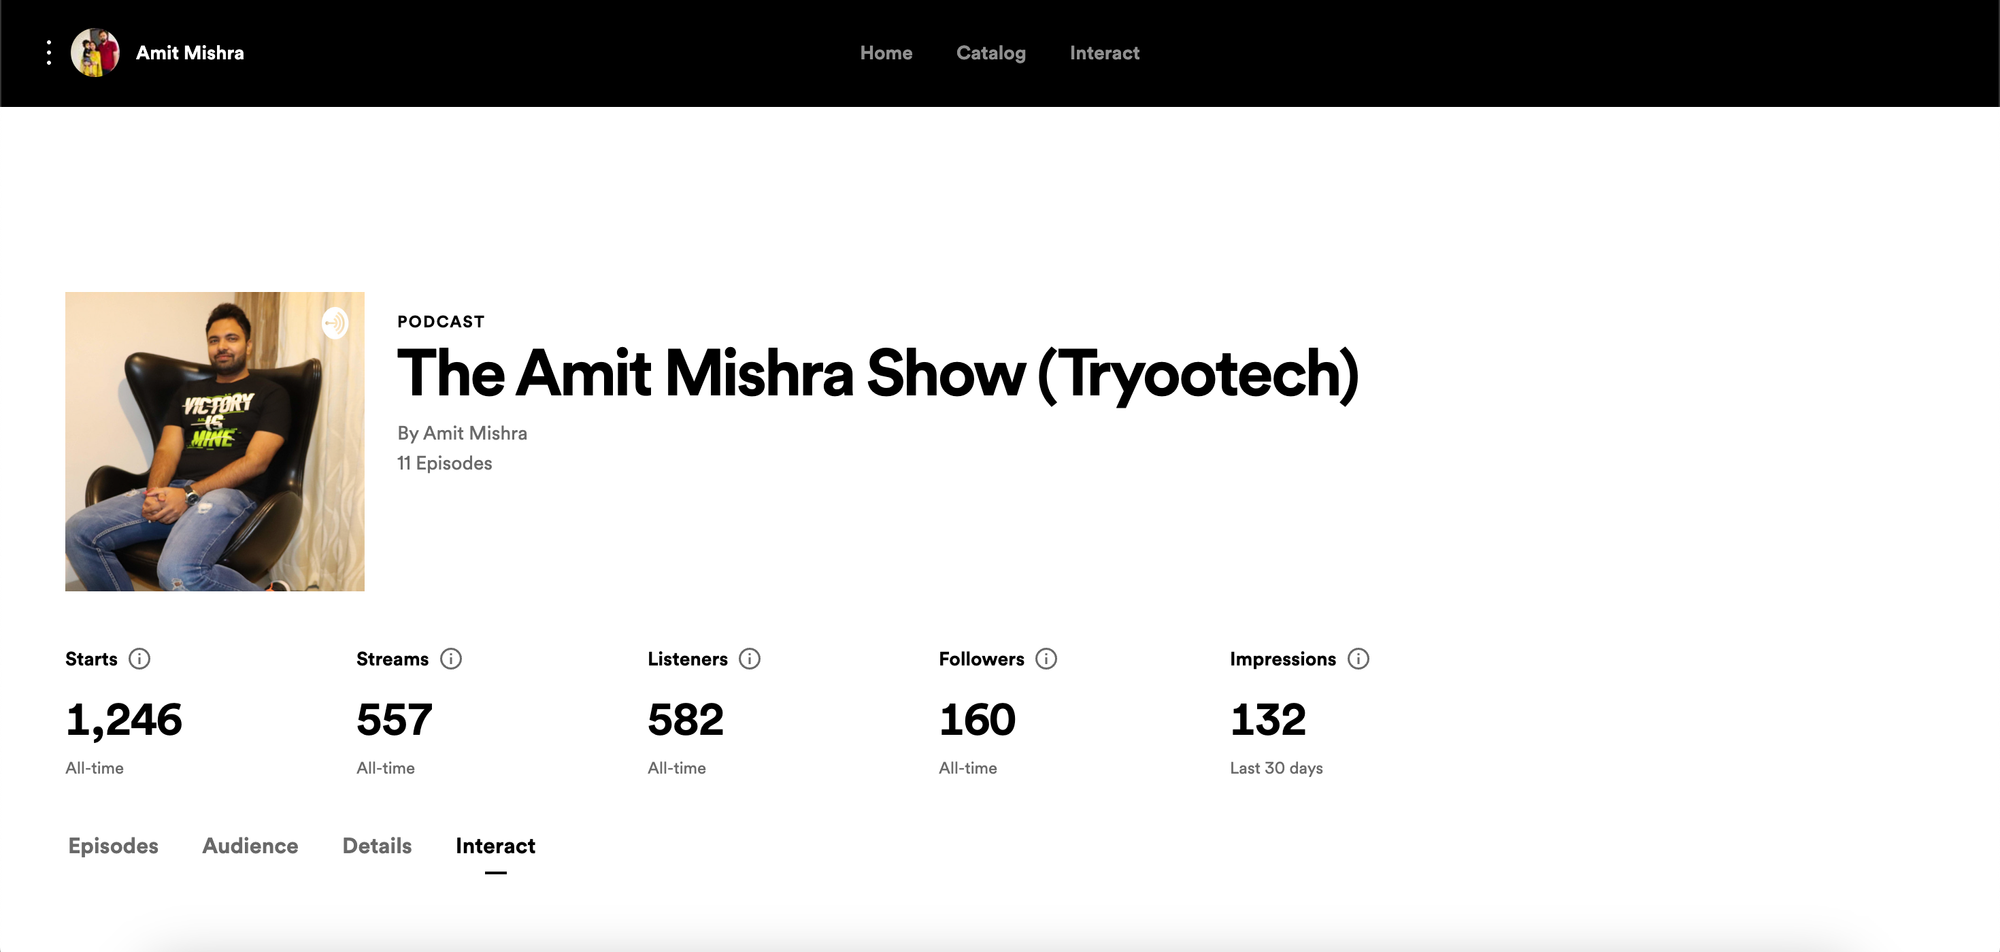This screenshot has width=2000, height=952.
Task: Show info about the Starts metric
Action: point(140,659)
